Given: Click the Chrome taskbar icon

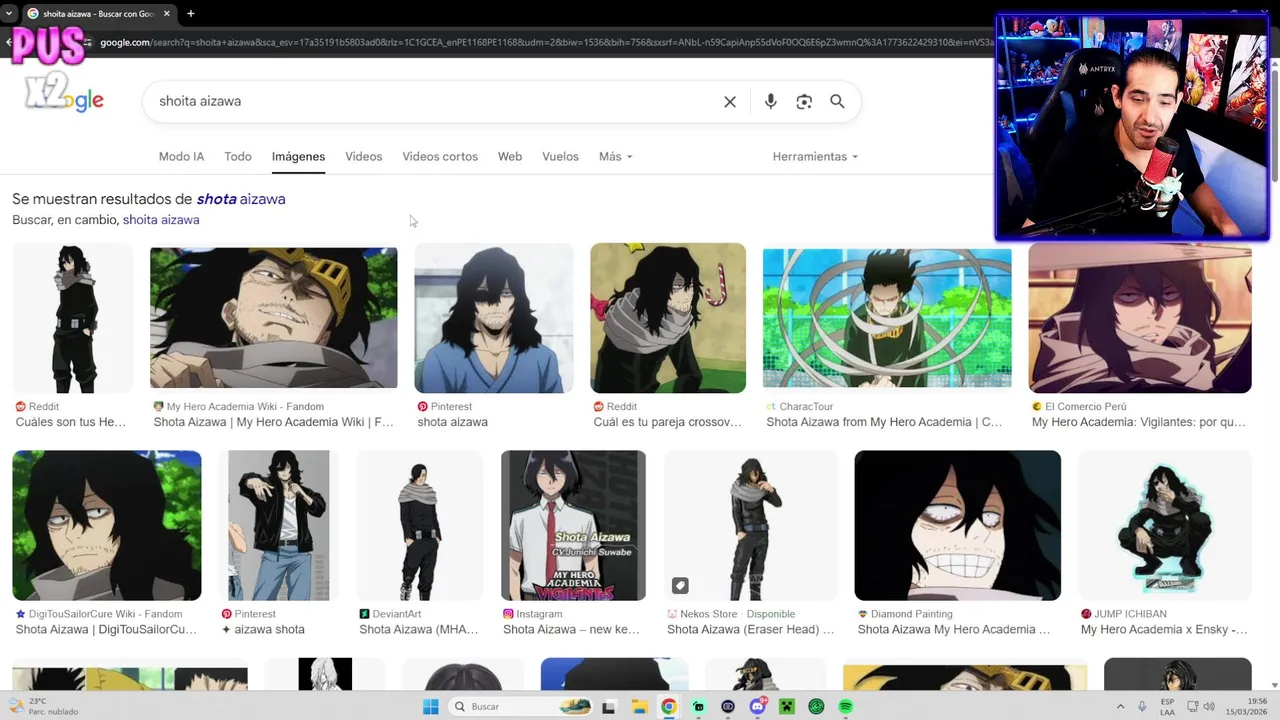Looking at the screenshot, I should coord(669,707).
